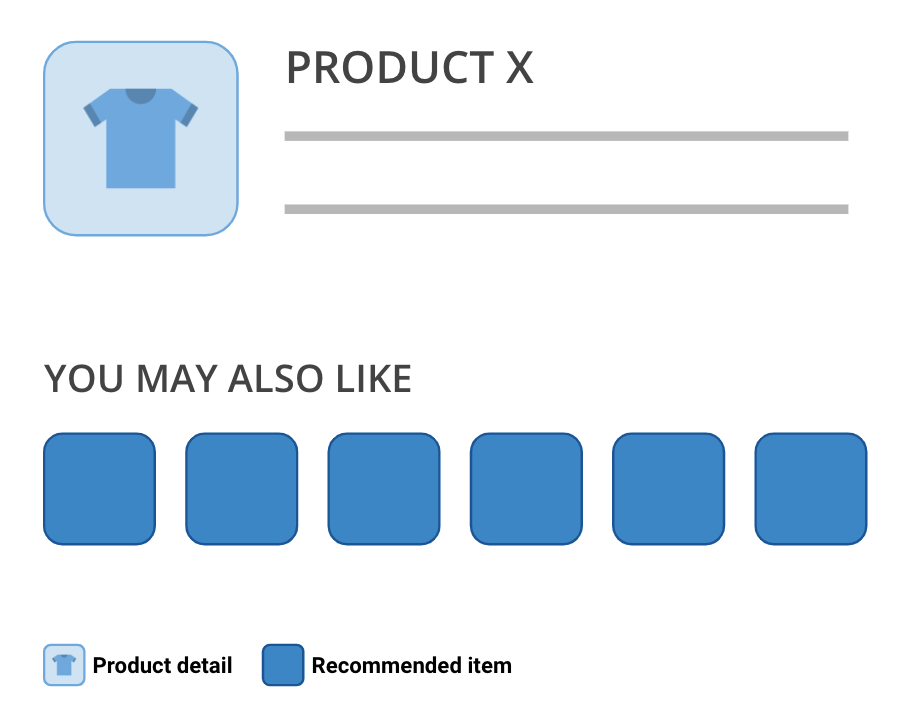Image resolution: width=906 pixels, height=718 pixels.
Task: Click the large t-shirt product image
Action: click(141, 139)
